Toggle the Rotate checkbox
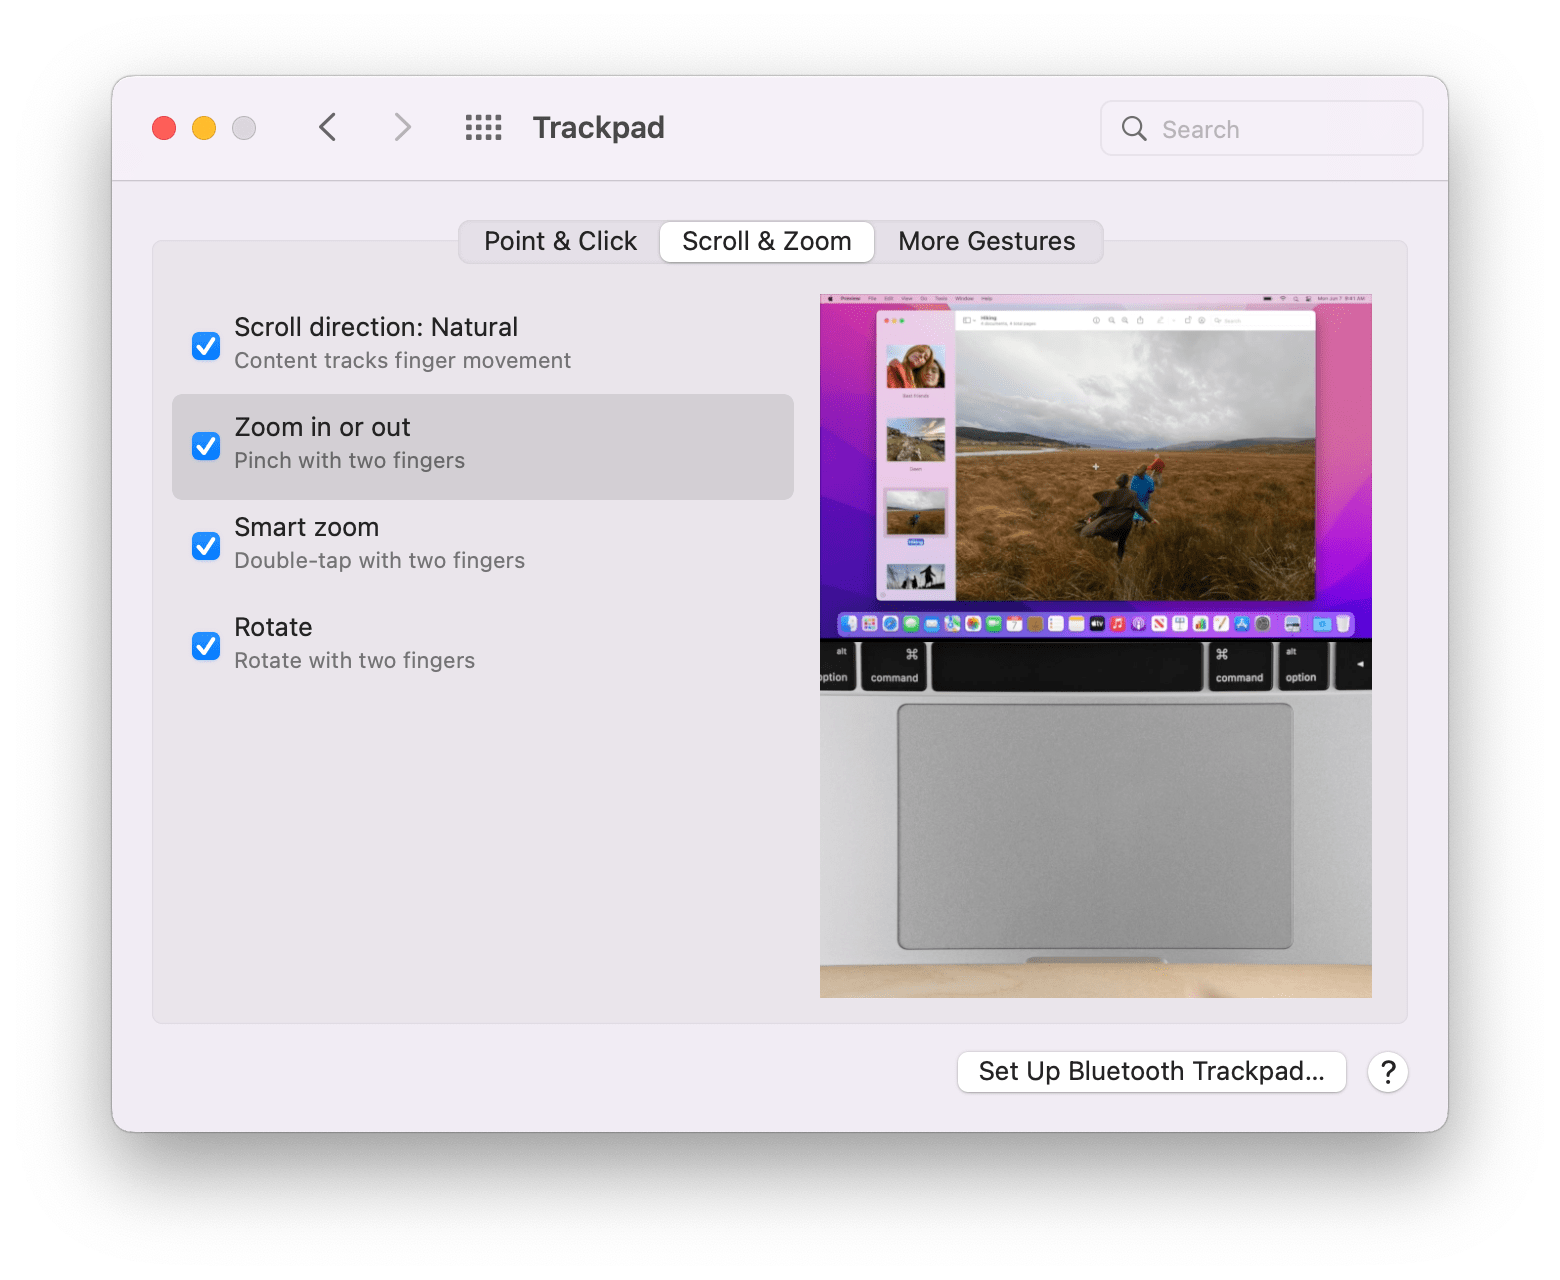 point(205,646)
